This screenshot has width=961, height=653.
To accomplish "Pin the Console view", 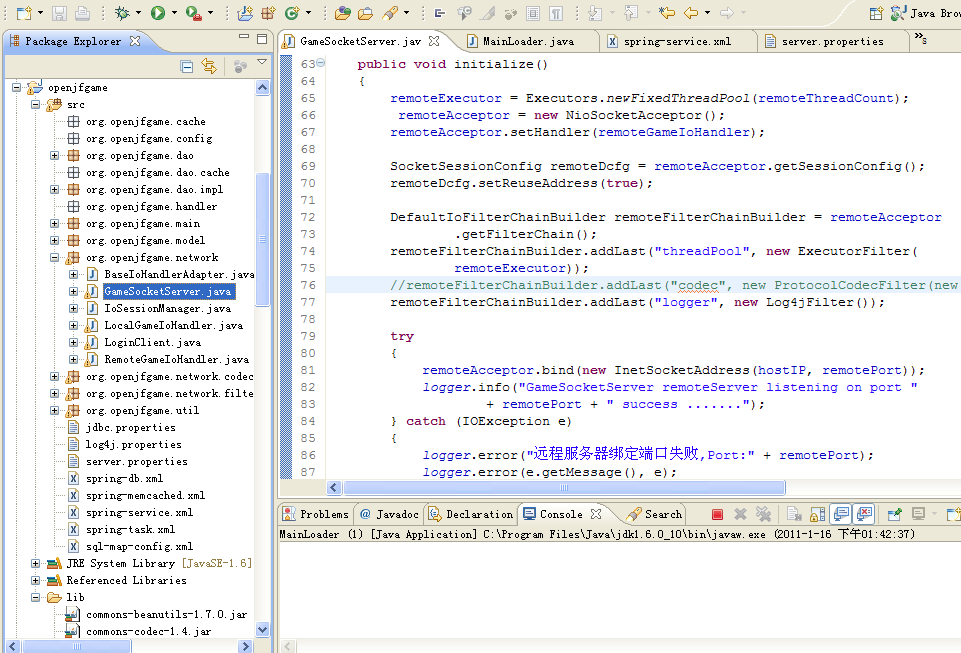I will pos(893,514).
